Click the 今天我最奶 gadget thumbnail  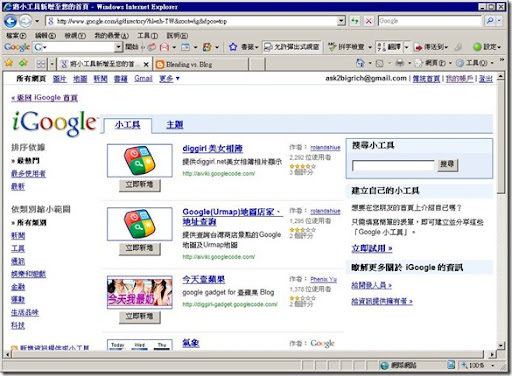[140, 292]
